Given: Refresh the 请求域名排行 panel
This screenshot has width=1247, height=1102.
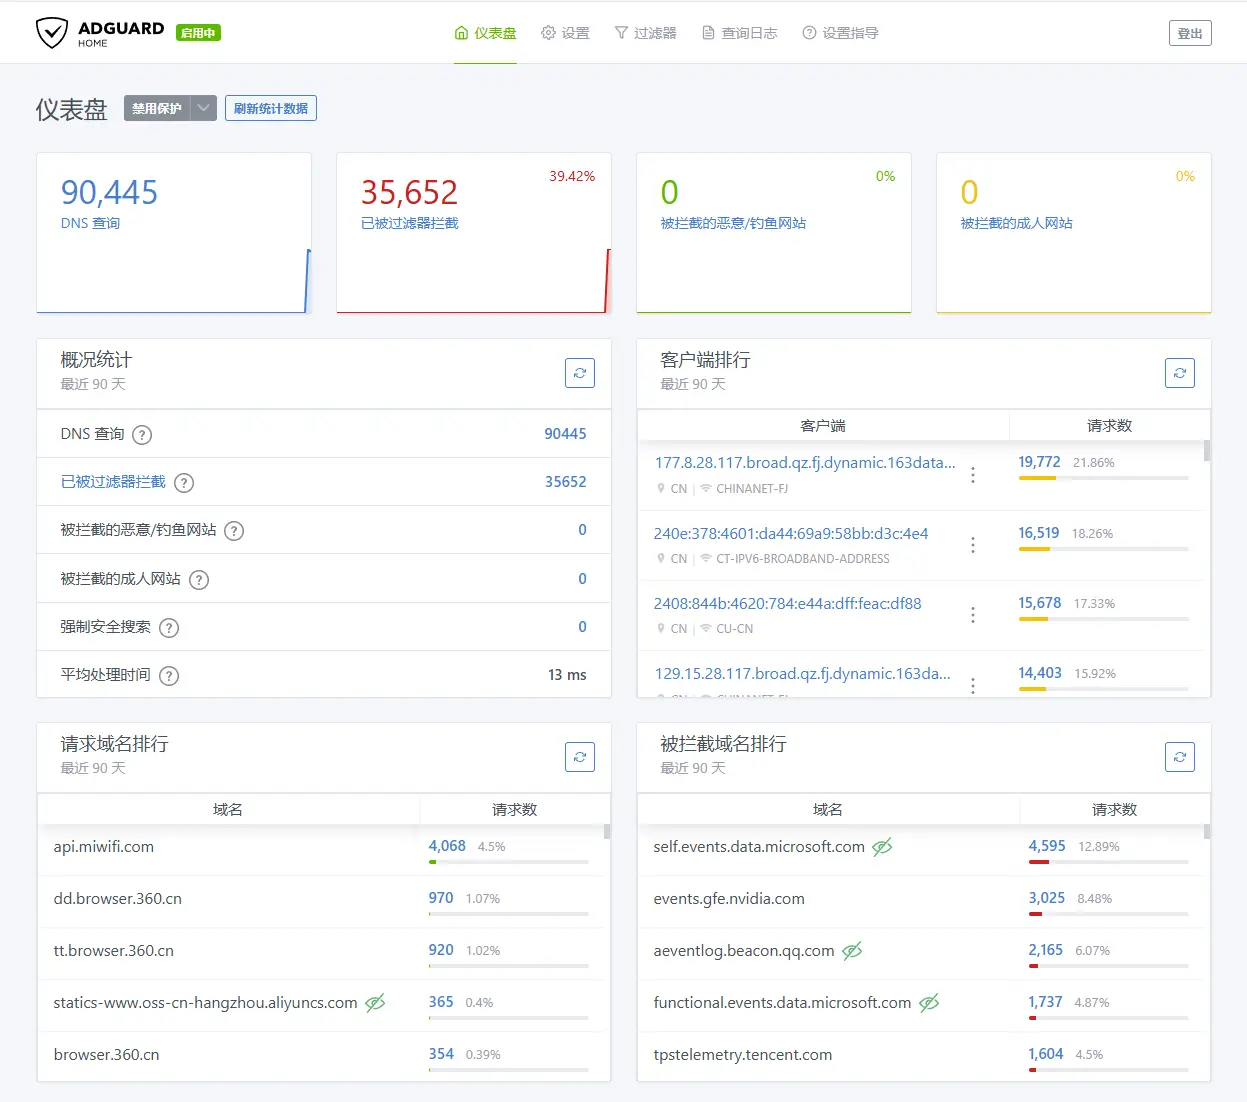Looking at the screenshot, I should [580, 757].
